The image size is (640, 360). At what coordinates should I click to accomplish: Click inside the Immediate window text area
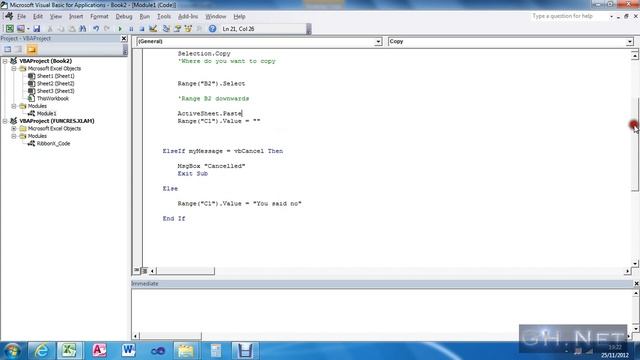pyautogui.click(x=381, y=311)
